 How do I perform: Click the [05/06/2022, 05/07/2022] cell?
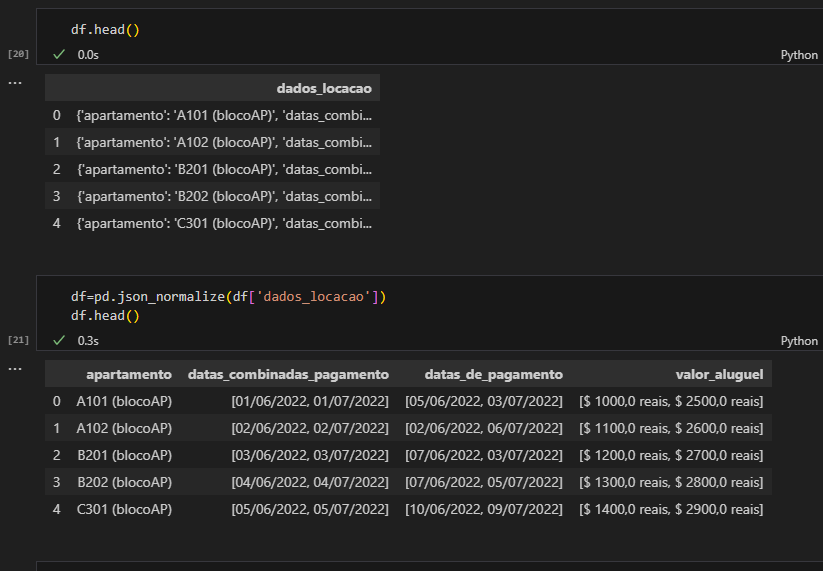(x=310, y=509)
